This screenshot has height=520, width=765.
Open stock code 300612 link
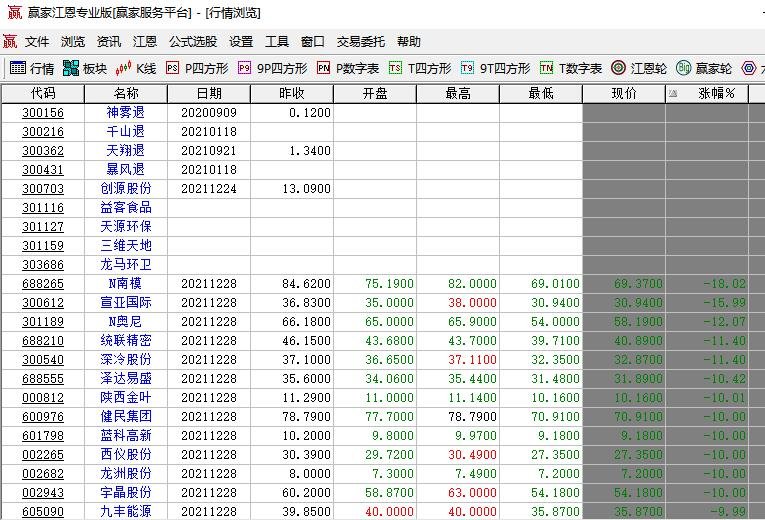[43, 303]
